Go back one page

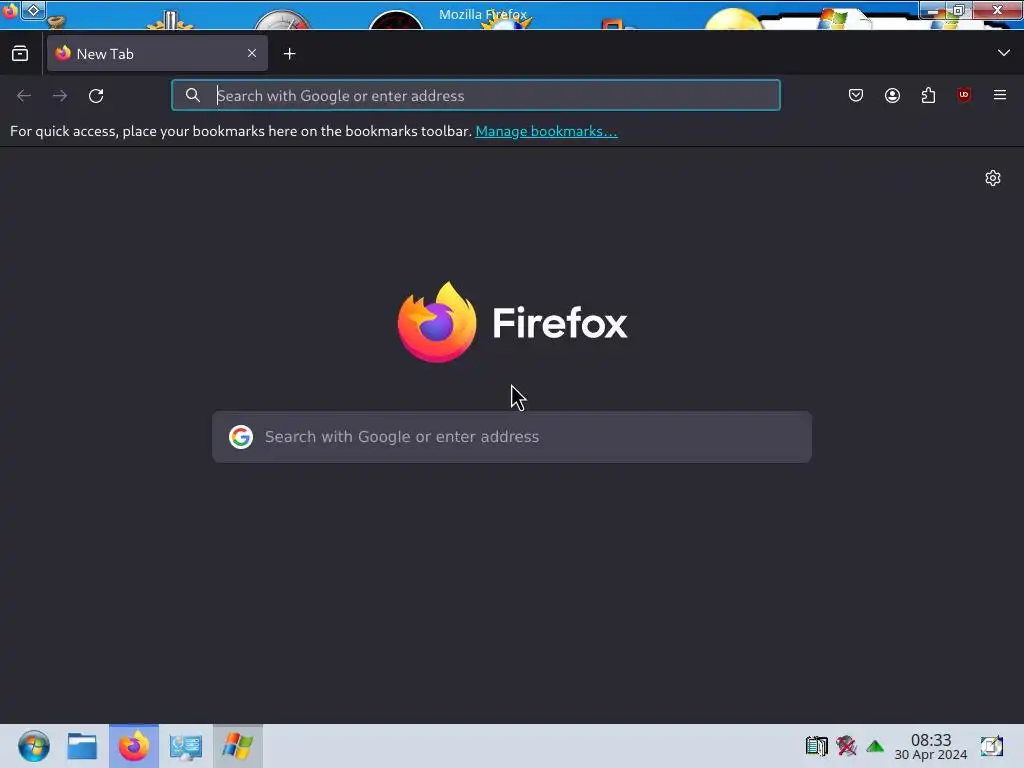[x=24, y=96]
